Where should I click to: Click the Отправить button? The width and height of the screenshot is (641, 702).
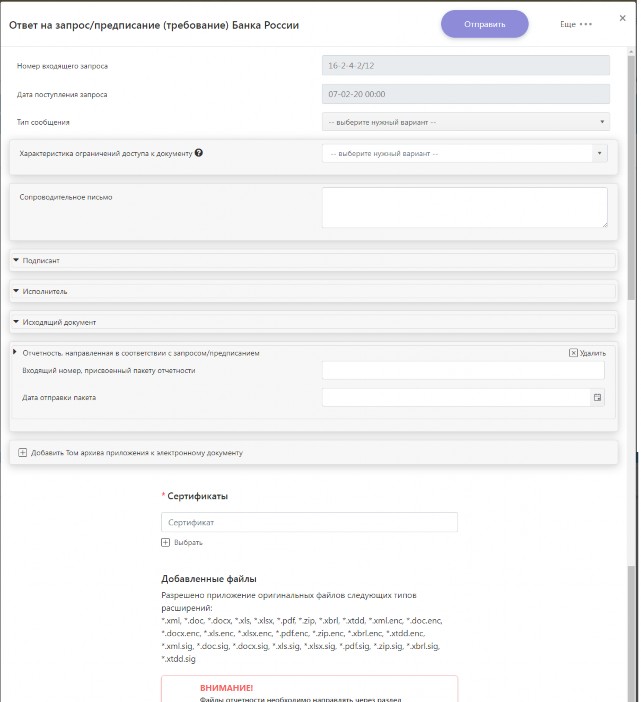click(484, 24)
